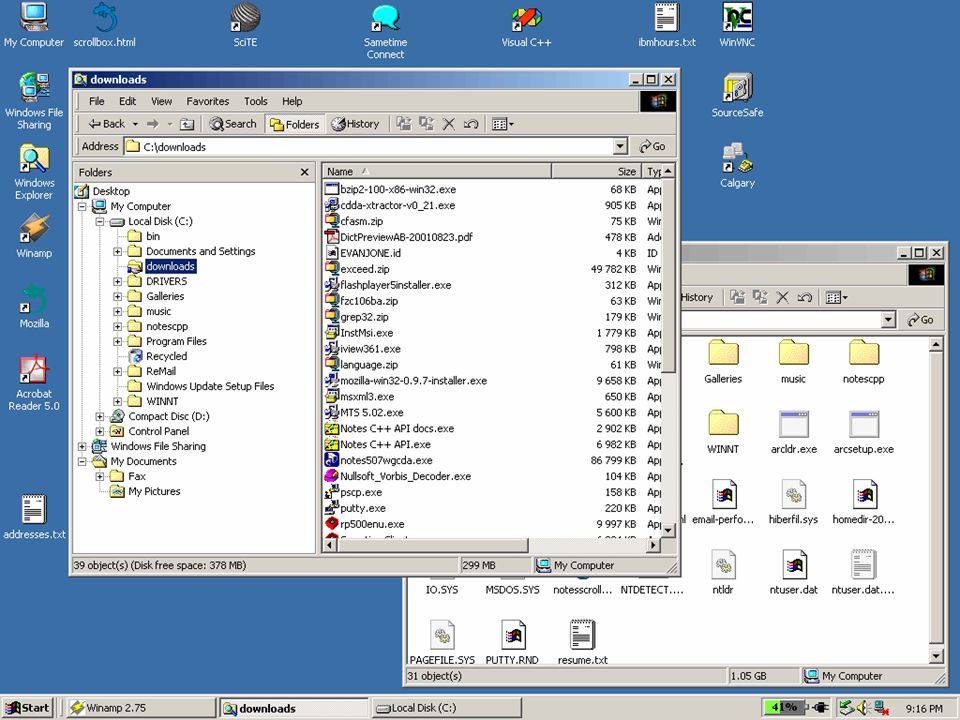Viewport: 960px width, 720px height.
Task: Click Move To icon in downloads toolbar
Action: [x=403, y=124]
